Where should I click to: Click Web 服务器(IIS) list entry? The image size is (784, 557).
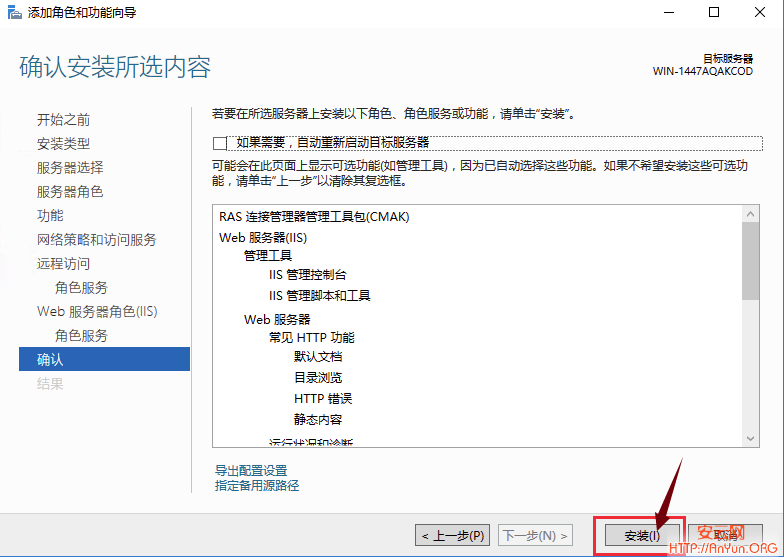263,238
